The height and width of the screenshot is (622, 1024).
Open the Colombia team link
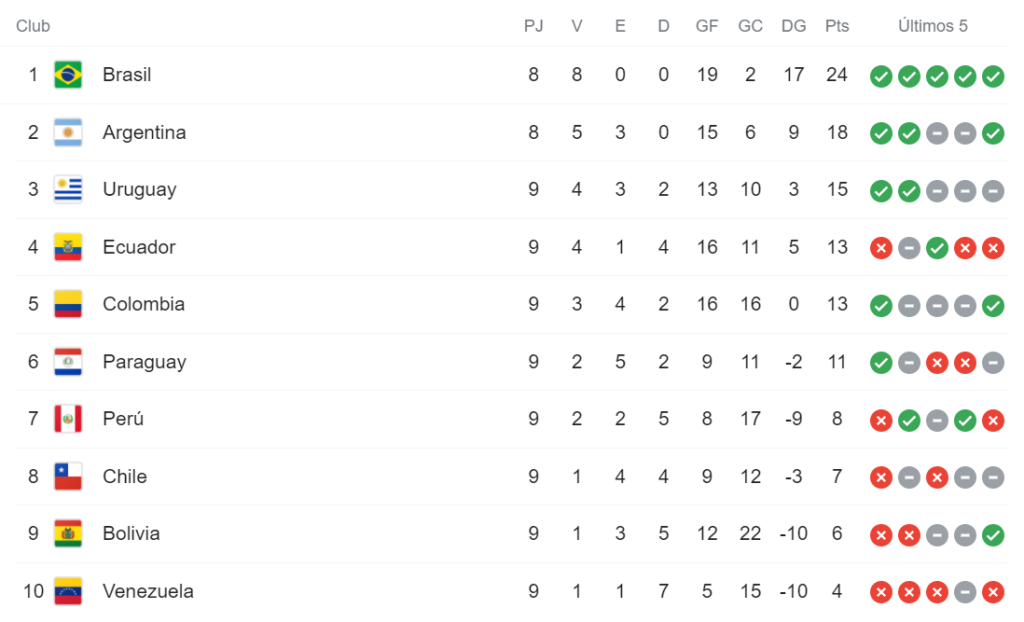pos(144,304)
